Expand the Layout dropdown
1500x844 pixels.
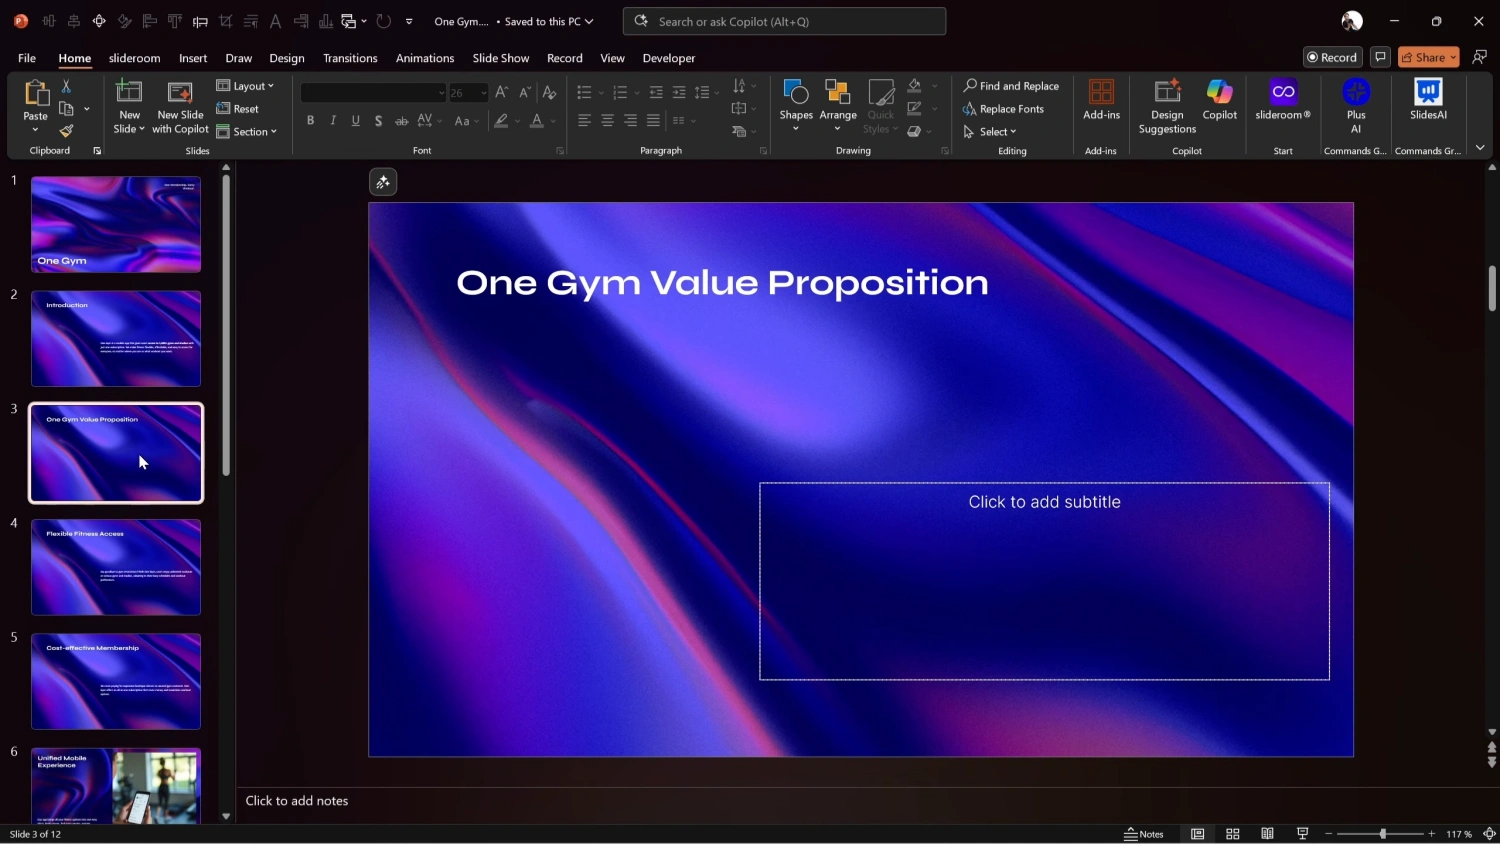pos(245,86)
